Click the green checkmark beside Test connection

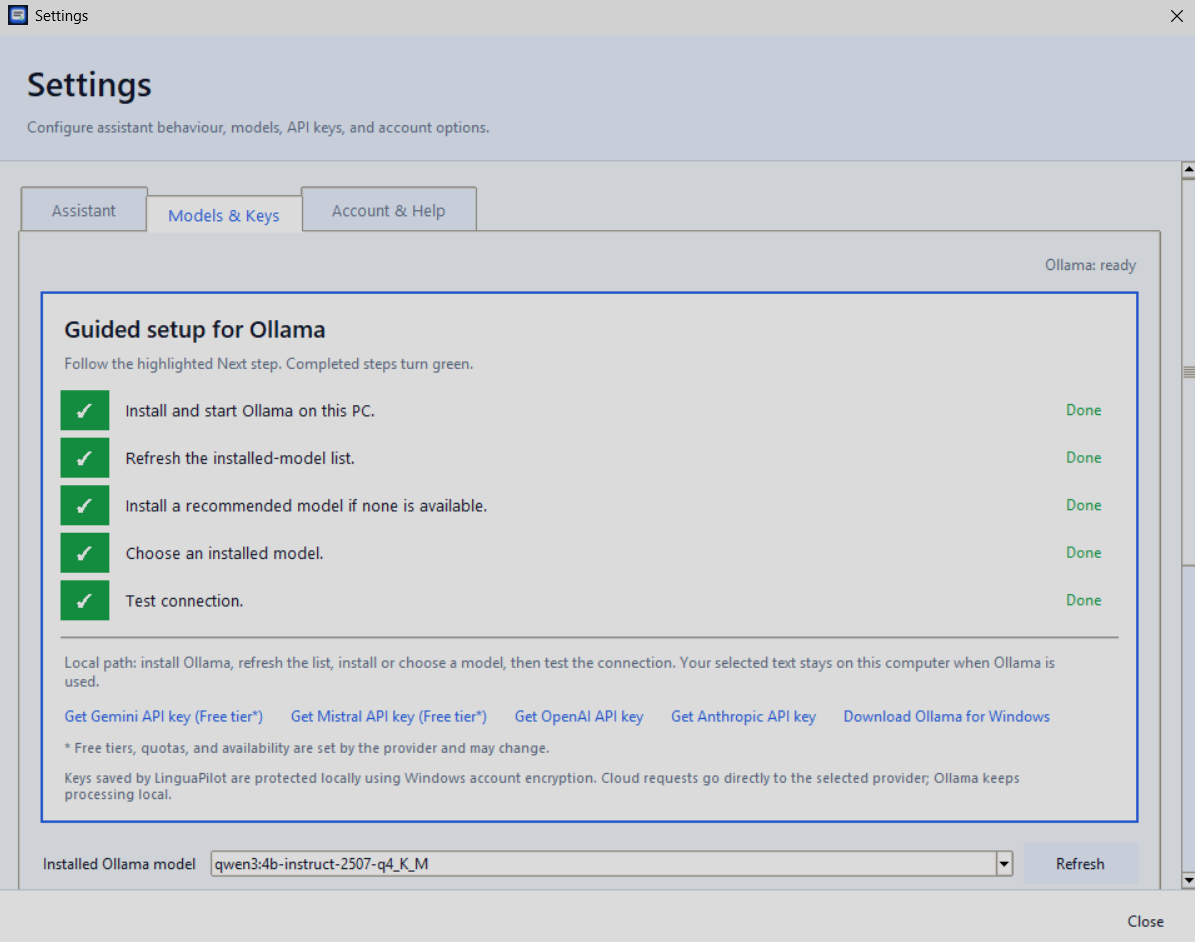click(x=85, y=601)
